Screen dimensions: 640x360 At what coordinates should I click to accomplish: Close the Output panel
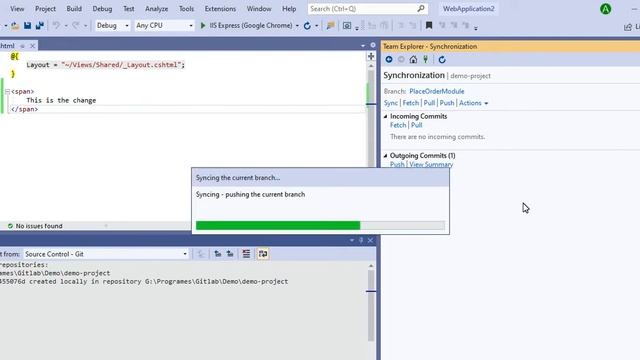click(x=370, y=240)
